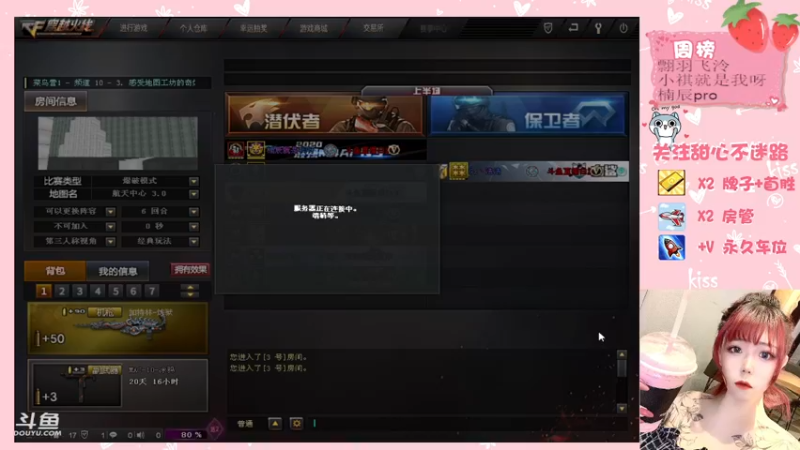800x450 pixels.
Task: Join the 潜伏者 team banner
Action: pos(325,115)
